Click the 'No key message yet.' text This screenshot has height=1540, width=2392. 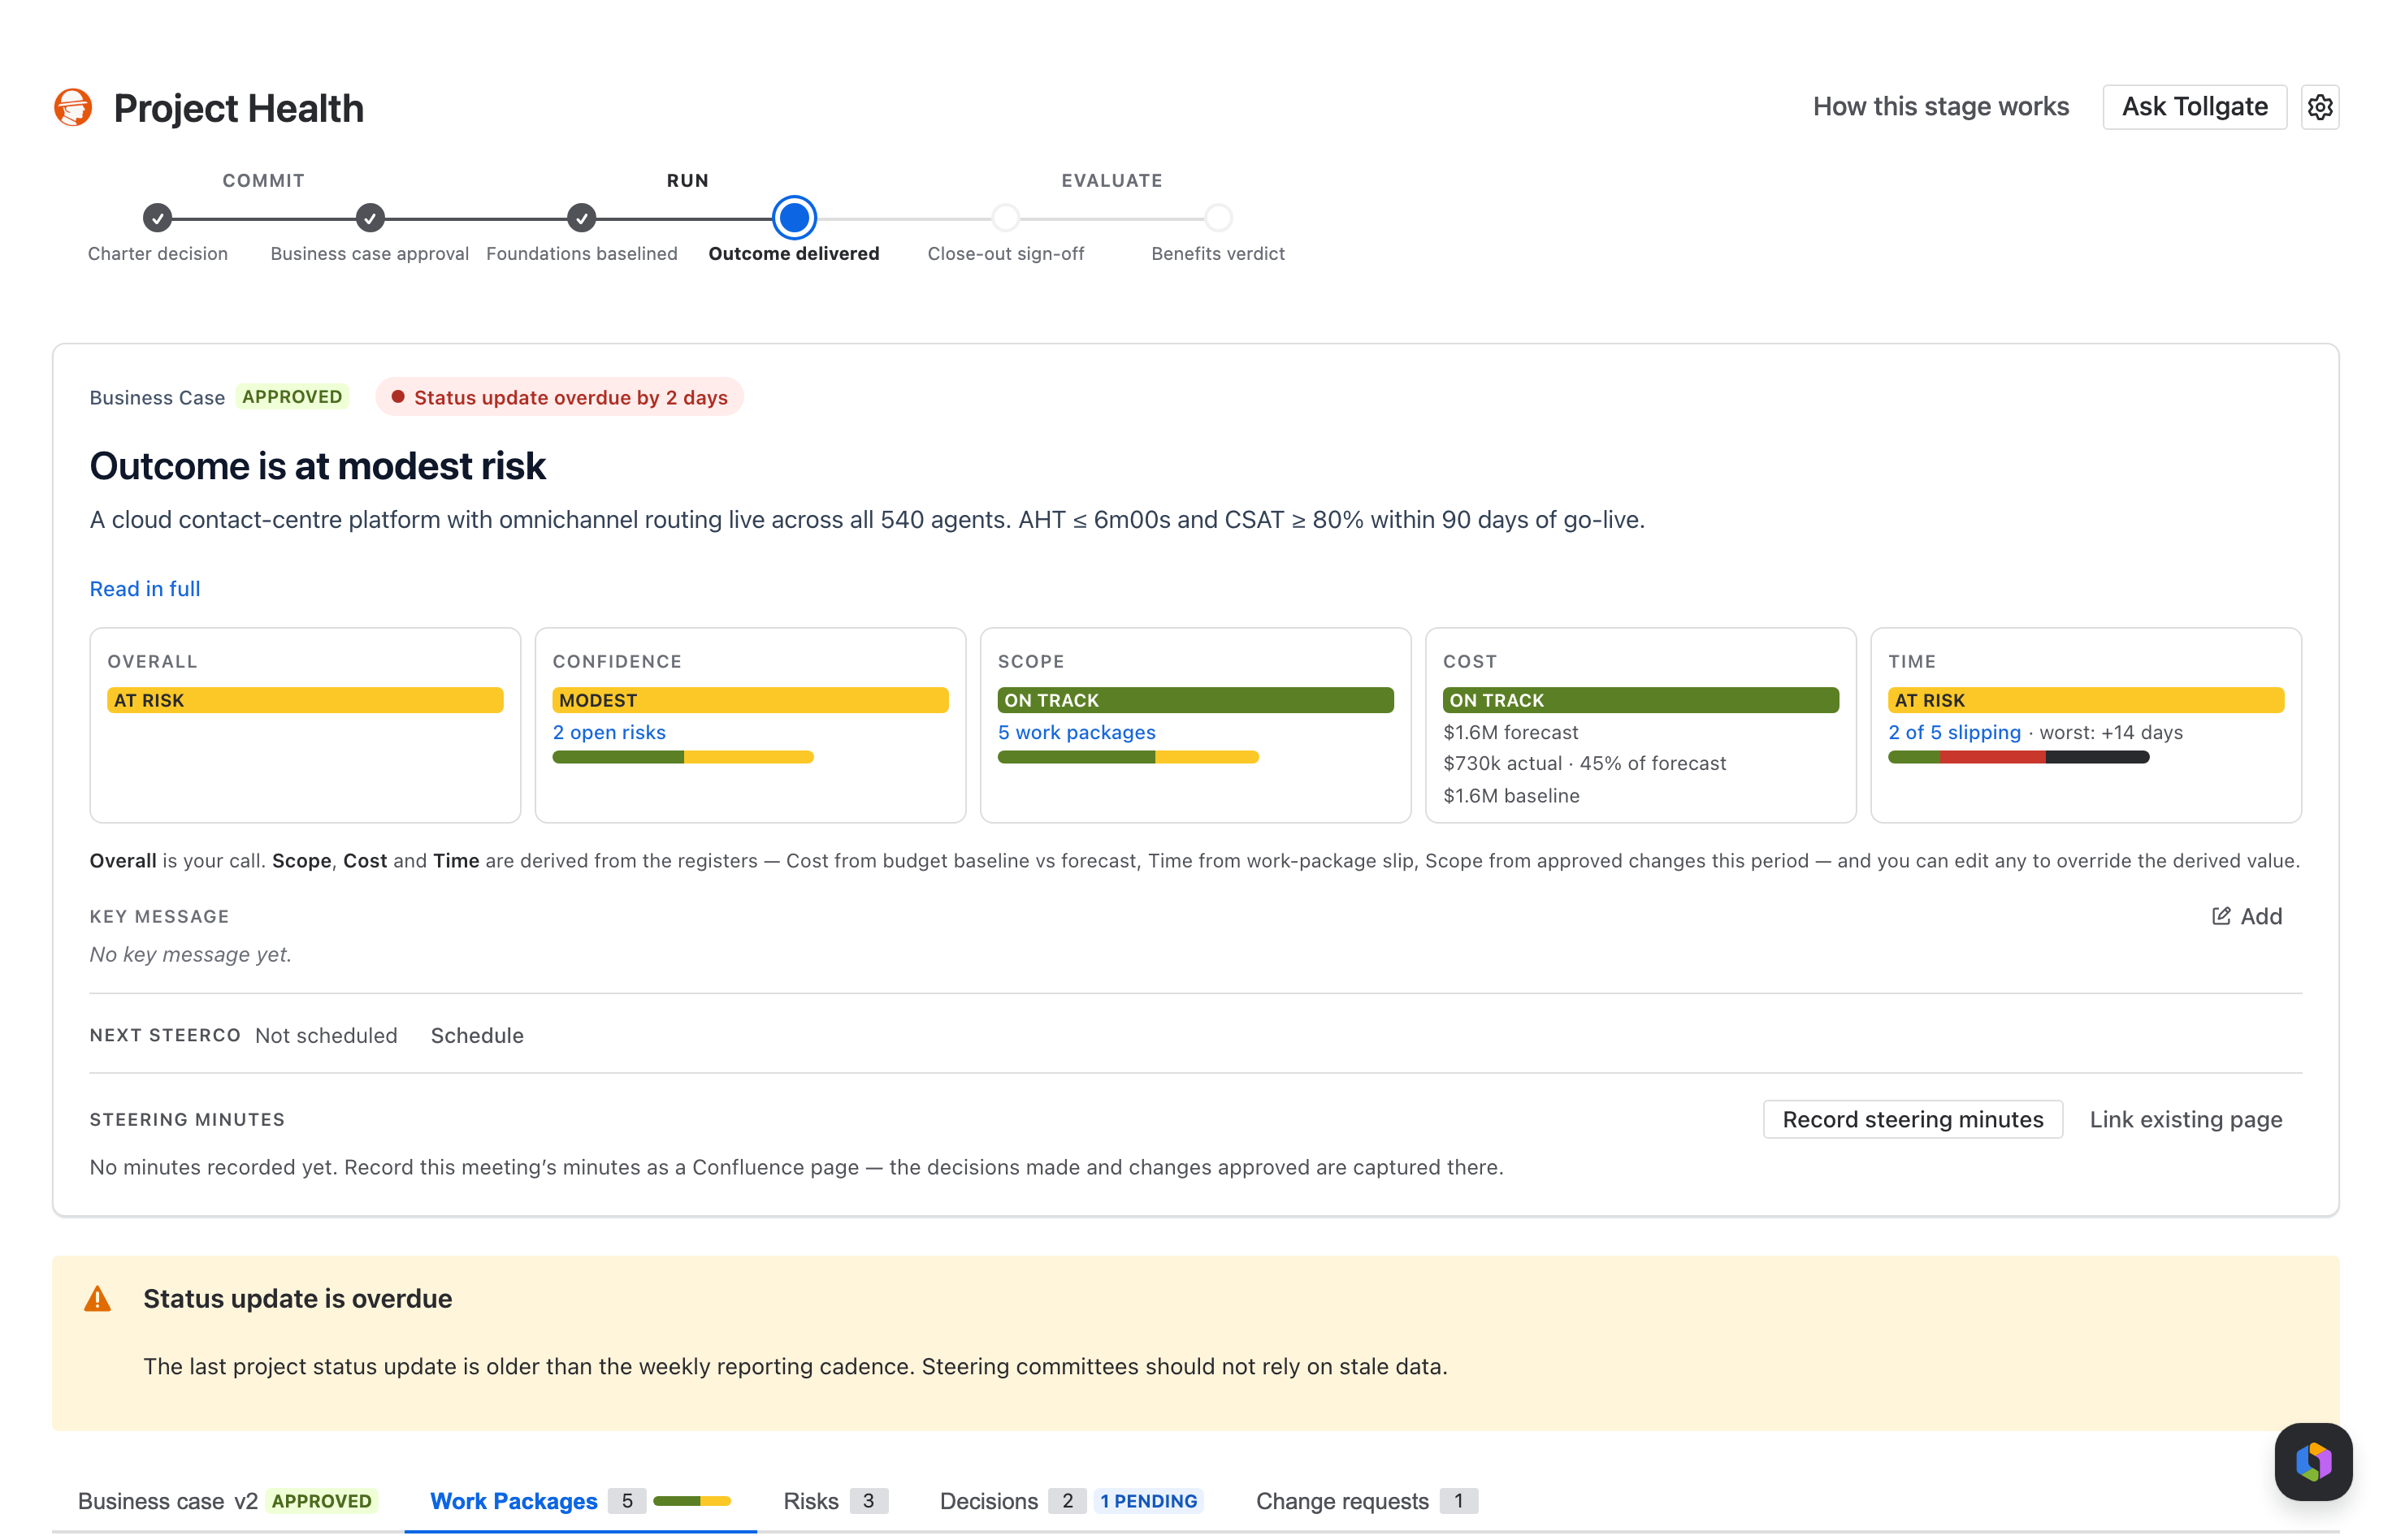click(191, 955)
